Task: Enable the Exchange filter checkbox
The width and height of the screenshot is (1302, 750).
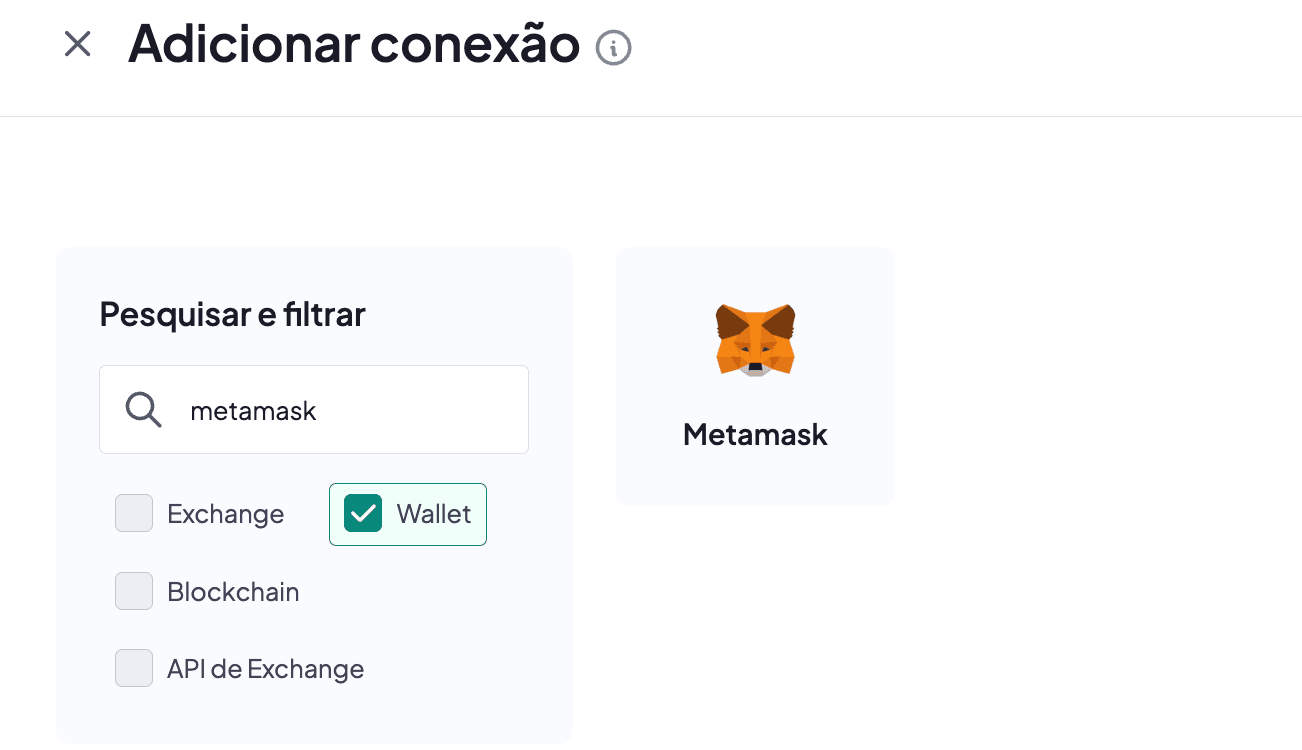Action: [x=133, y=513]
